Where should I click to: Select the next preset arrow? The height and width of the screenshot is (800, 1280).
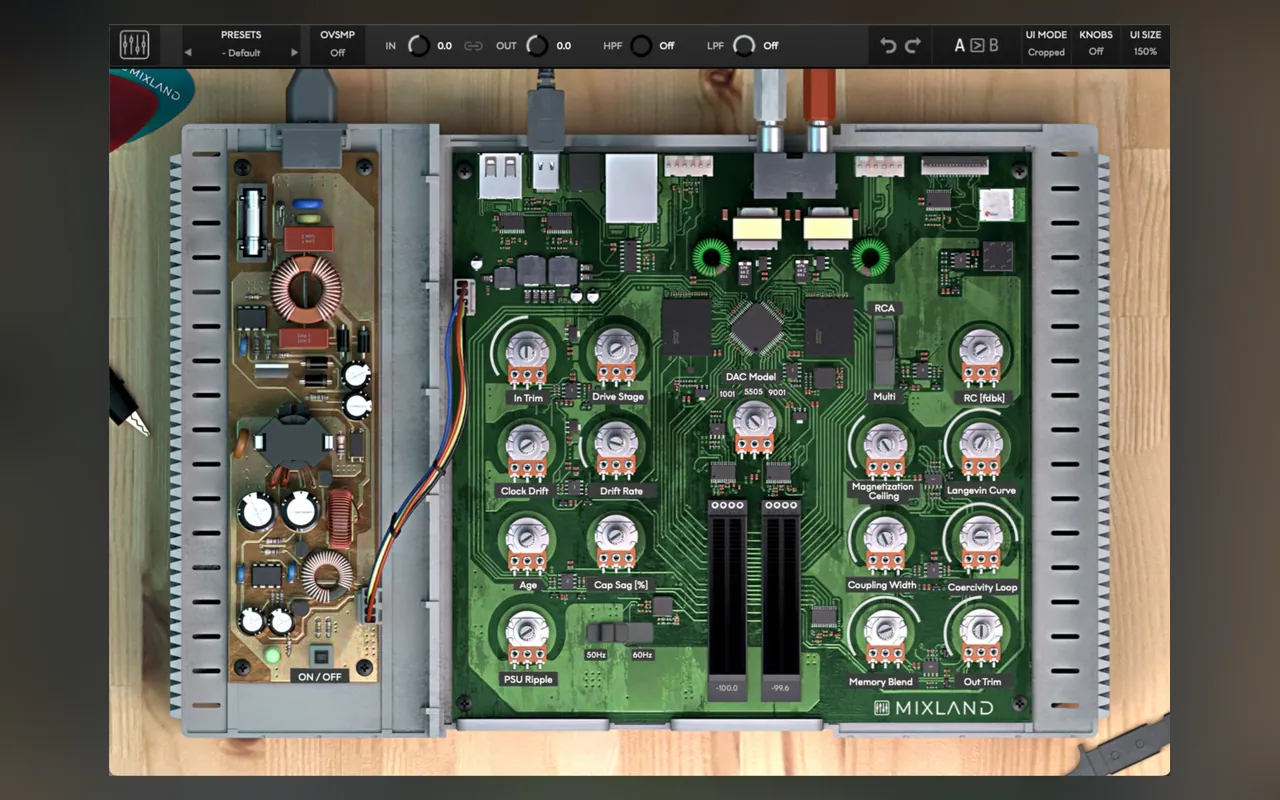[294, 53]
